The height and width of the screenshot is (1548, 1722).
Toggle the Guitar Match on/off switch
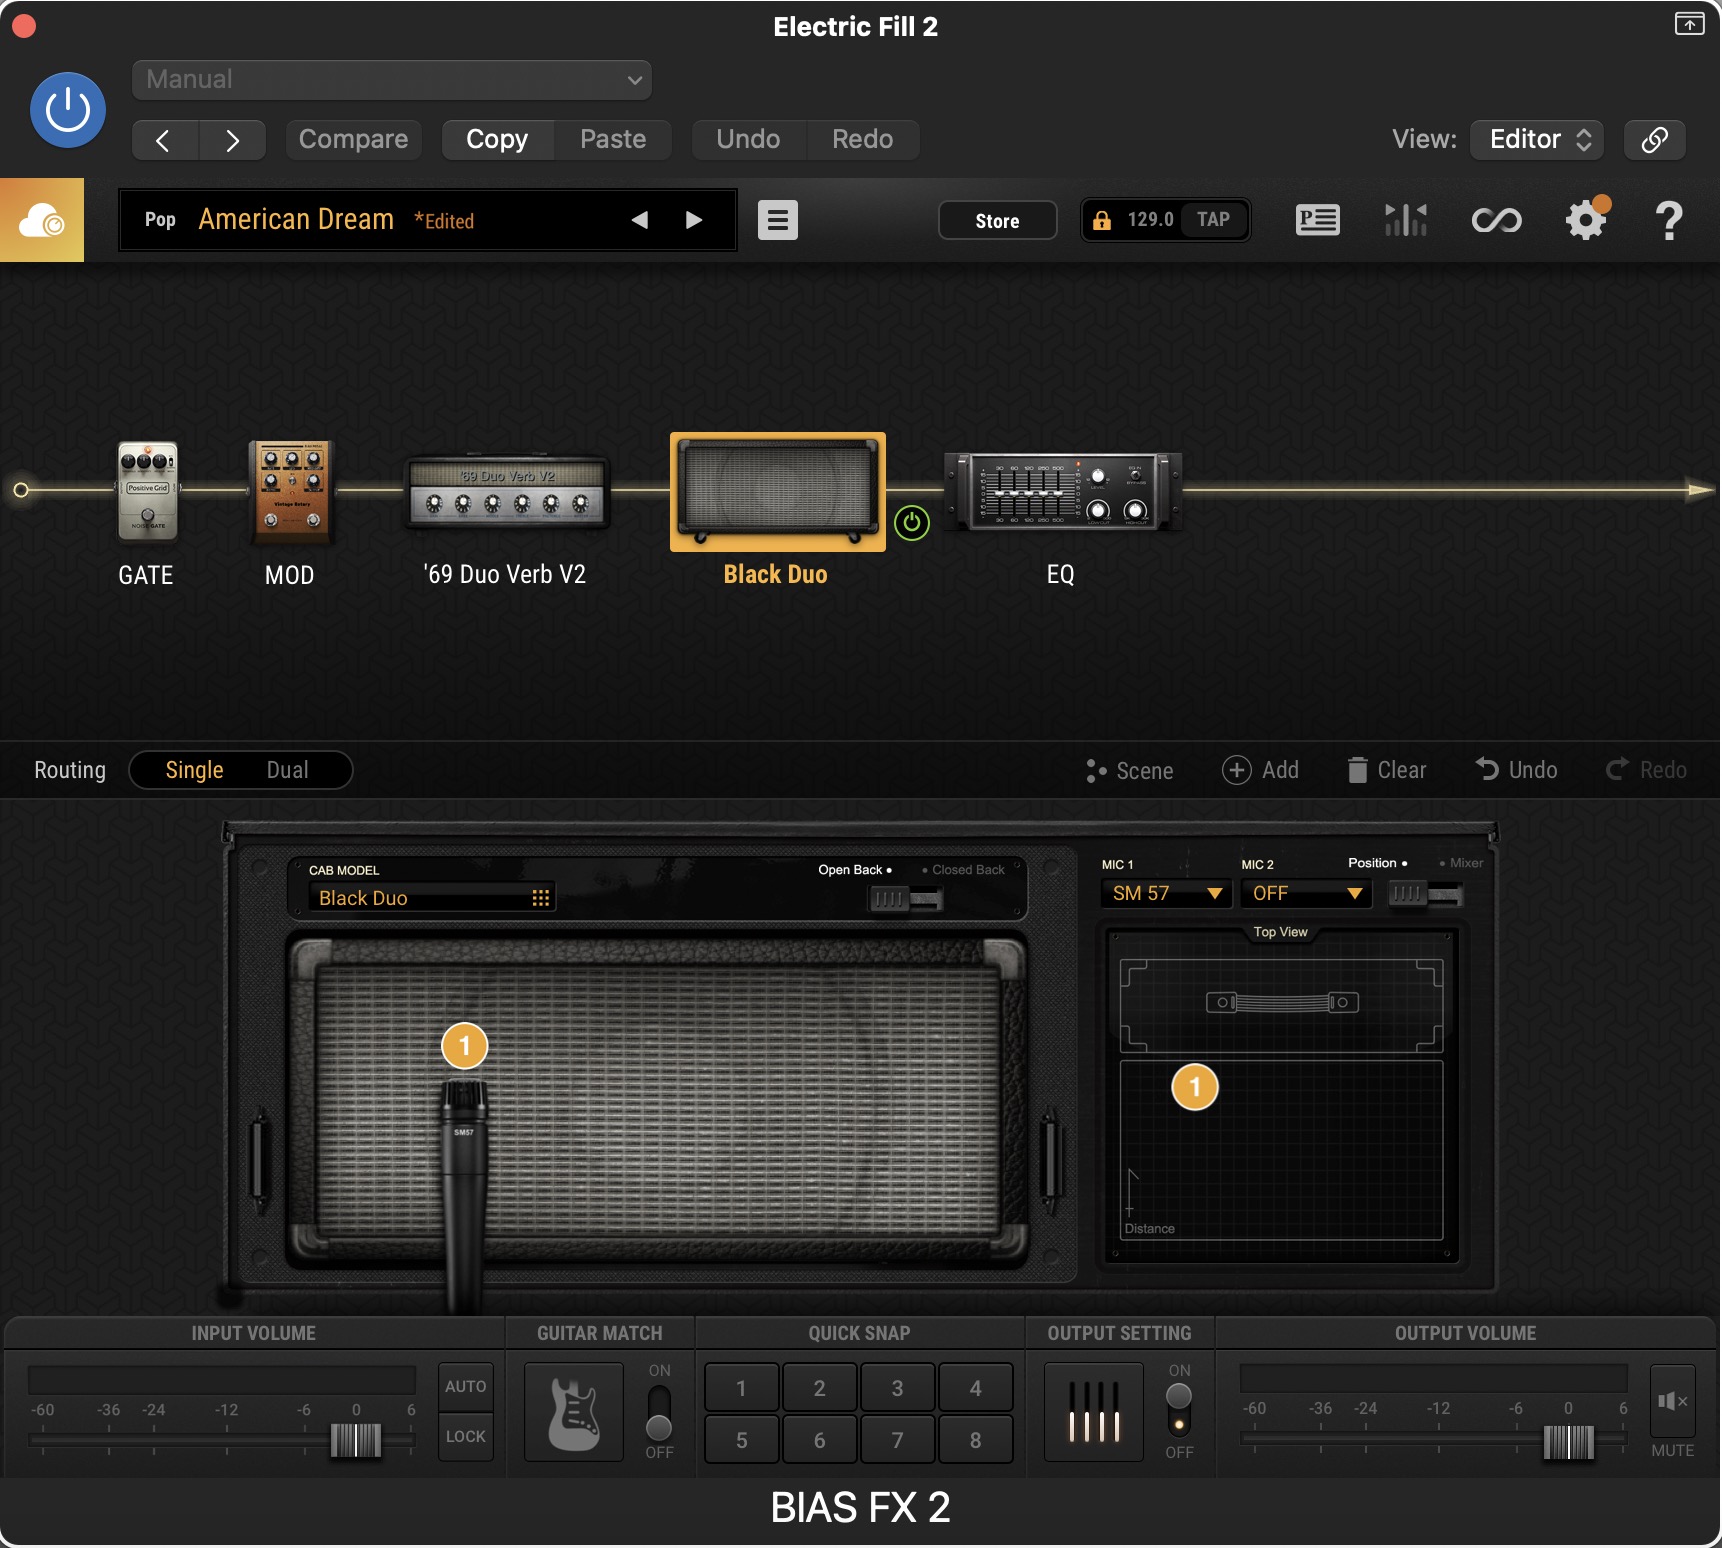659,1412
